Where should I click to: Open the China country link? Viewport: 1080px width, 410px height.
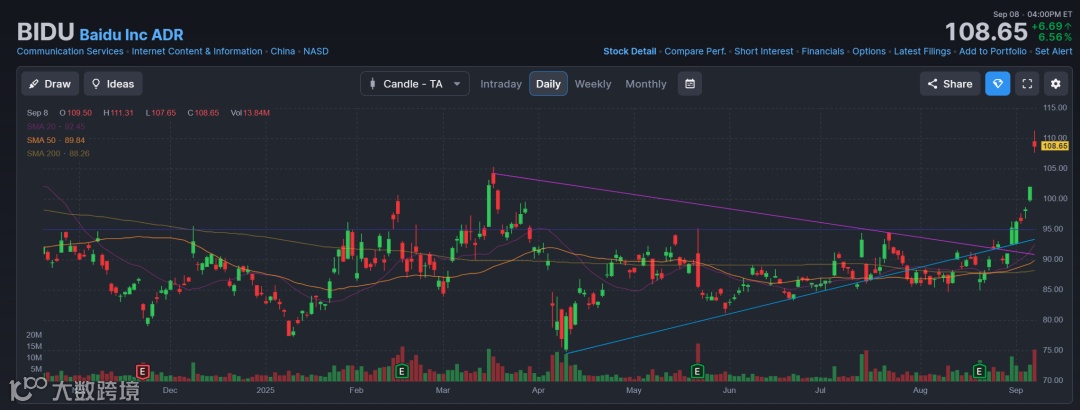pyautogui.click(x=282, y=51)
